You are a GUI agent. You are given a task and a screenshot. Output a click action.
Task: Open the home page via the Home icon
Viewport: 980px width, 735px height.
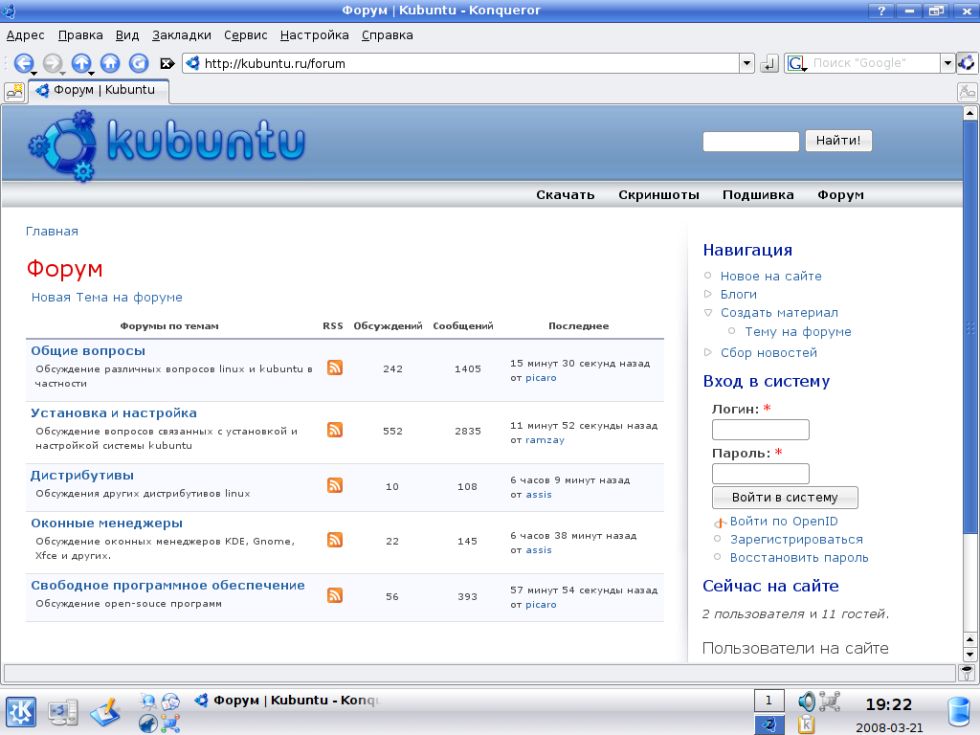tap(110, 63)
